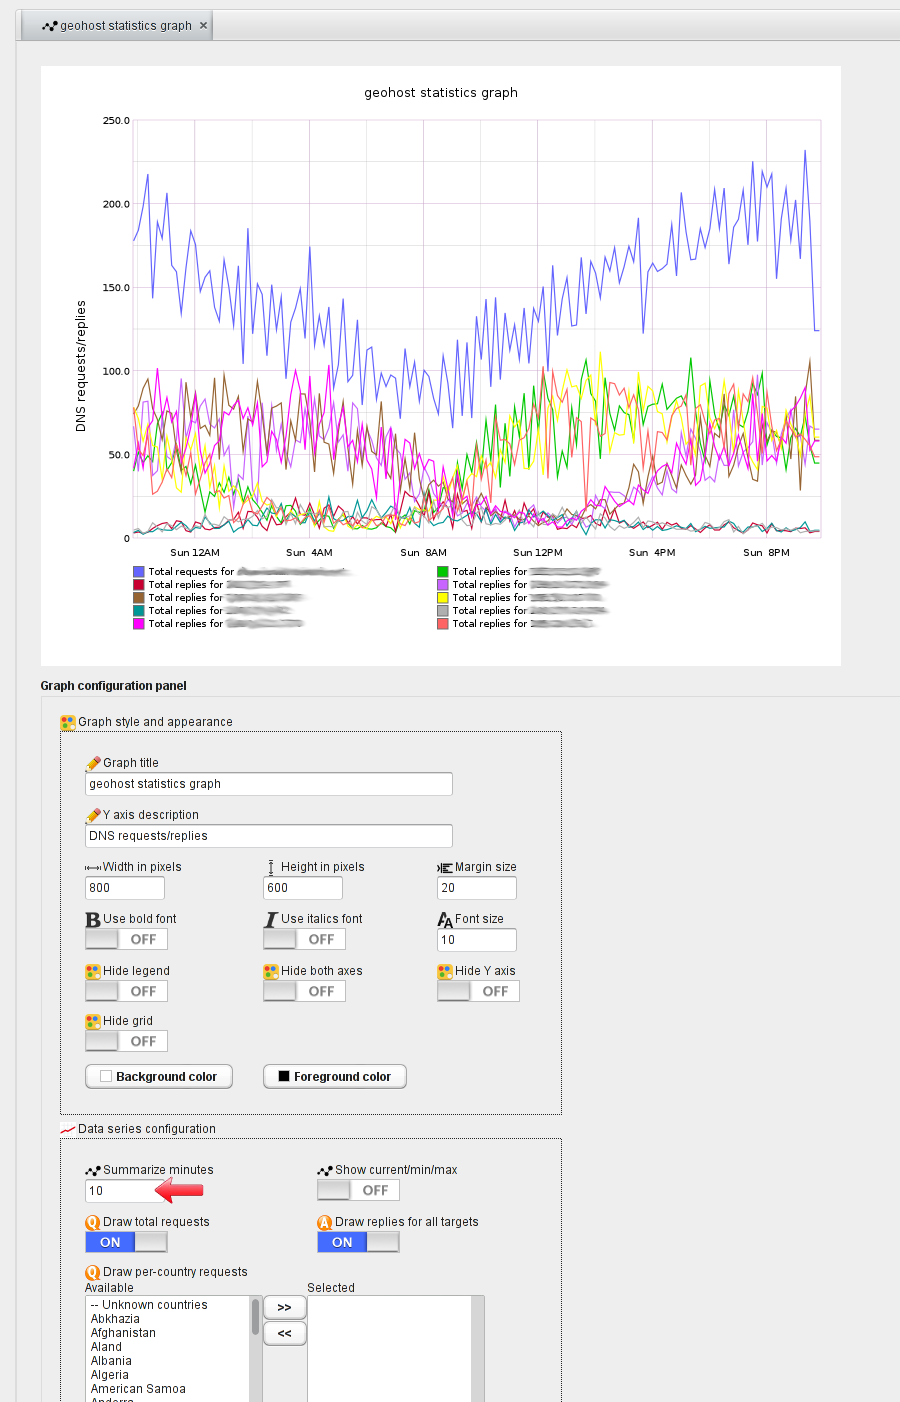The image size is (900, 1402).
Task: Click the Hide grid icon
Action: [93, 1021]
